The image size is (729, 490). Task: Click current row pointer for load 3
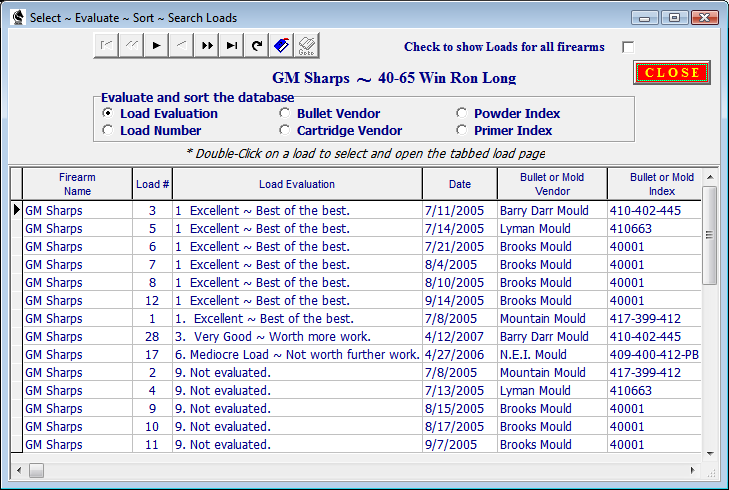pyautogui.click(x=17, y=210)
